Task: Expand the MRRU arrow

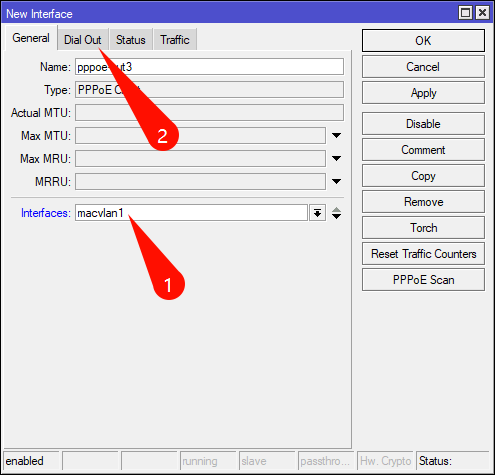Action: pyautogui.click(x=337, y=182)
